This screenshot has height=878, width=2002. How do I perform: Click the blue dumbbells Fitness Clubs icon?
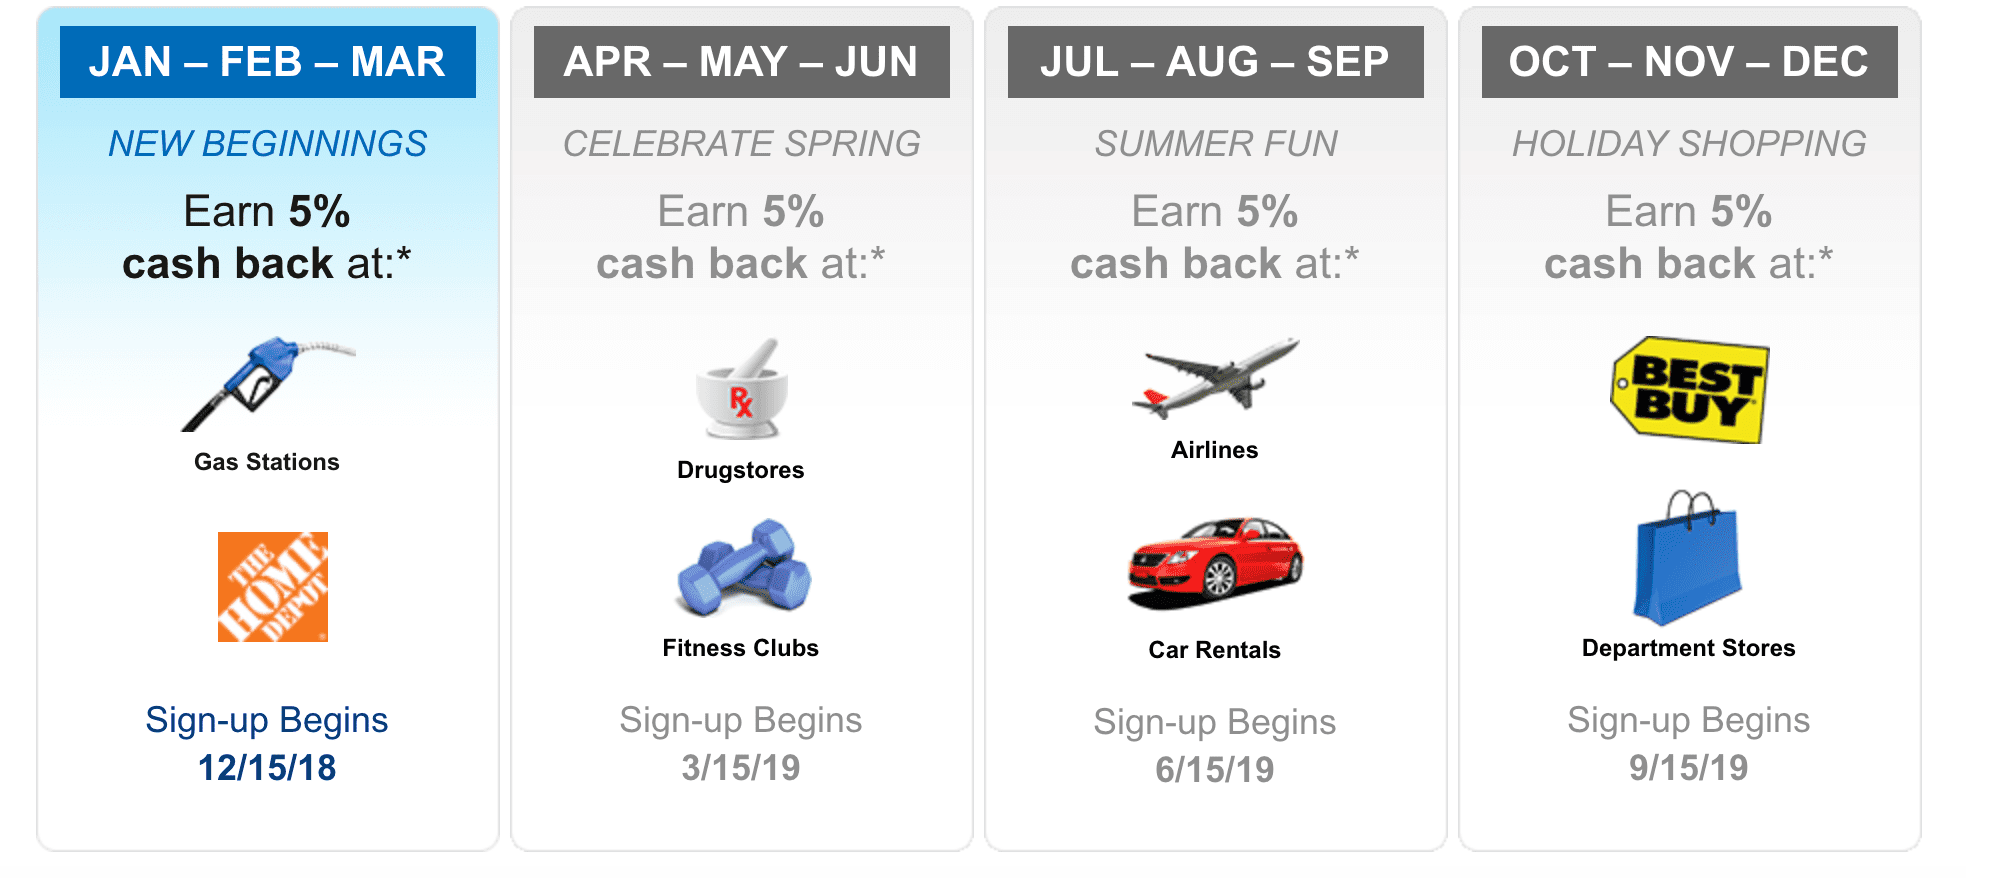[x=743, y=567]
